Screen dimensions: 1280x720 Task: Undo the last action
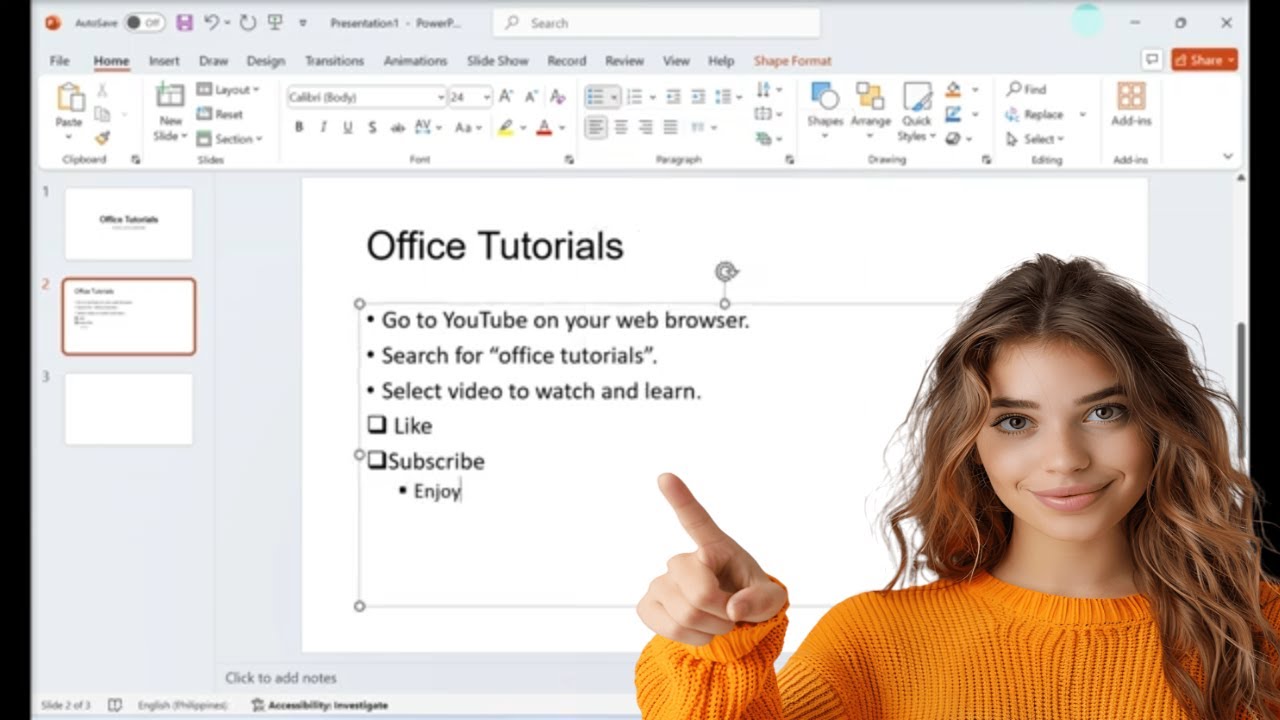211,22
